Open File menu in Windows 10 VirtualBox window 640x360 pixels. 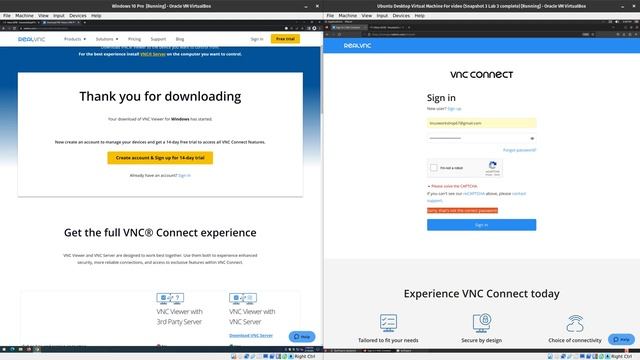(x=7, y=16)
